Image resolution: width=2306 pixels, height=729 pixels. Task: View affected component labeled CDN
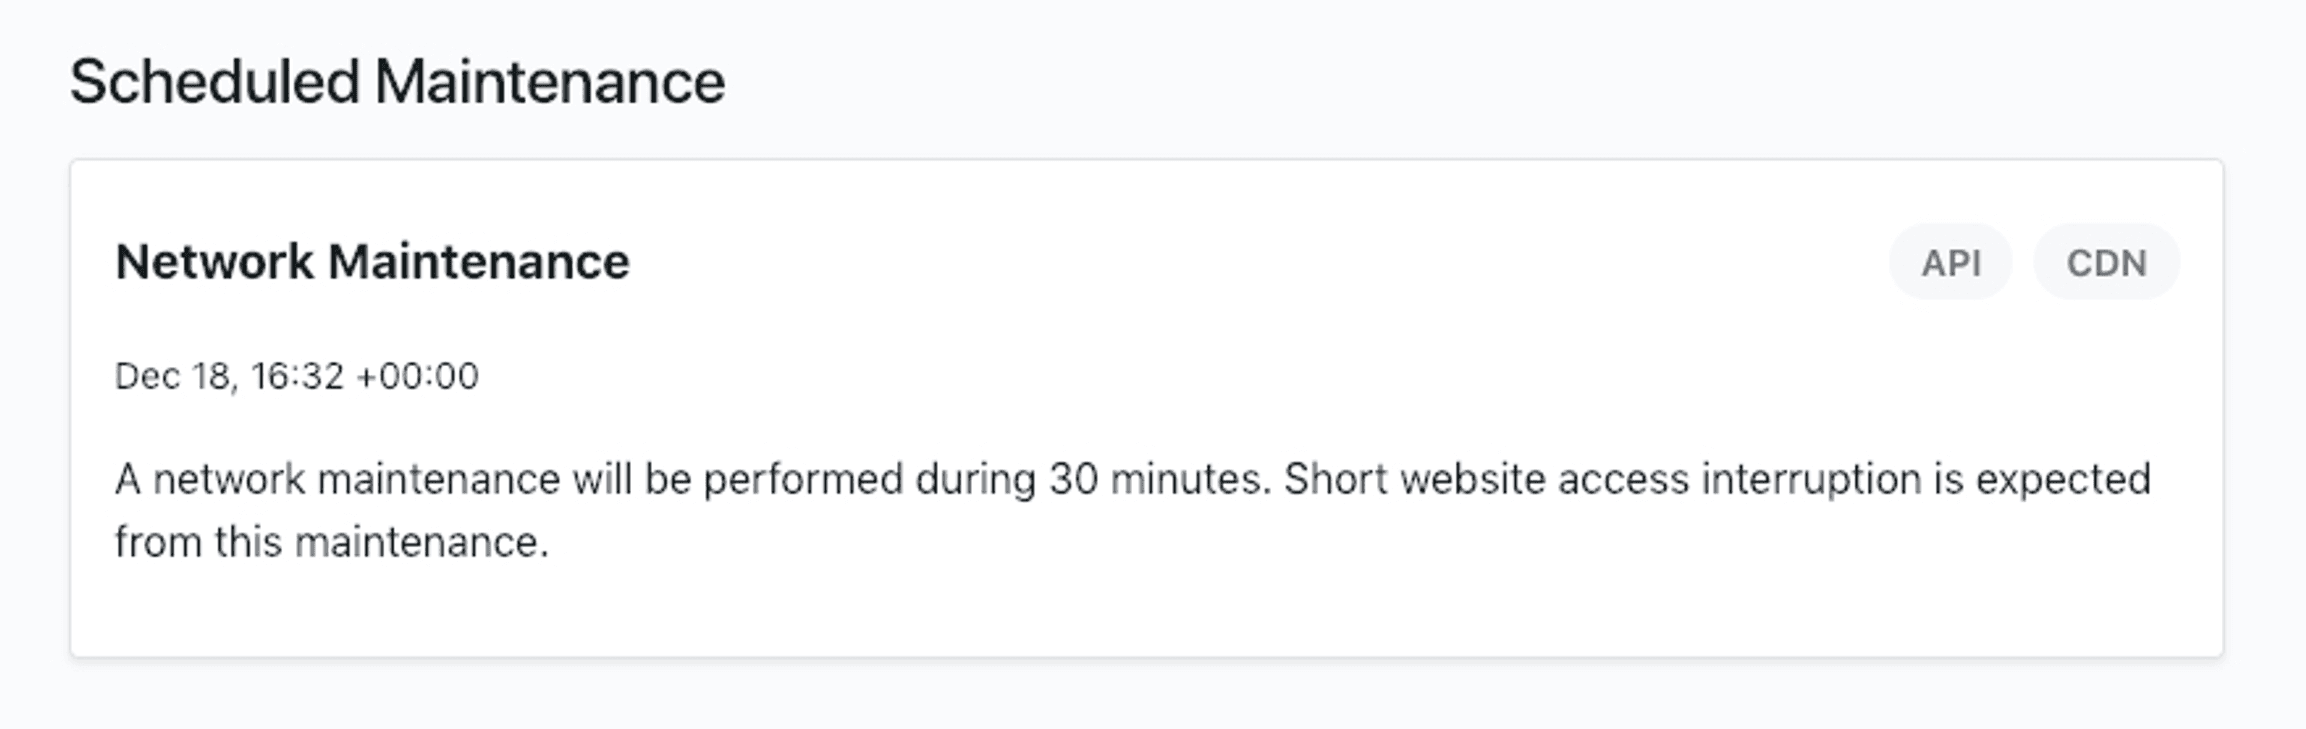(x=2104, y=261)
